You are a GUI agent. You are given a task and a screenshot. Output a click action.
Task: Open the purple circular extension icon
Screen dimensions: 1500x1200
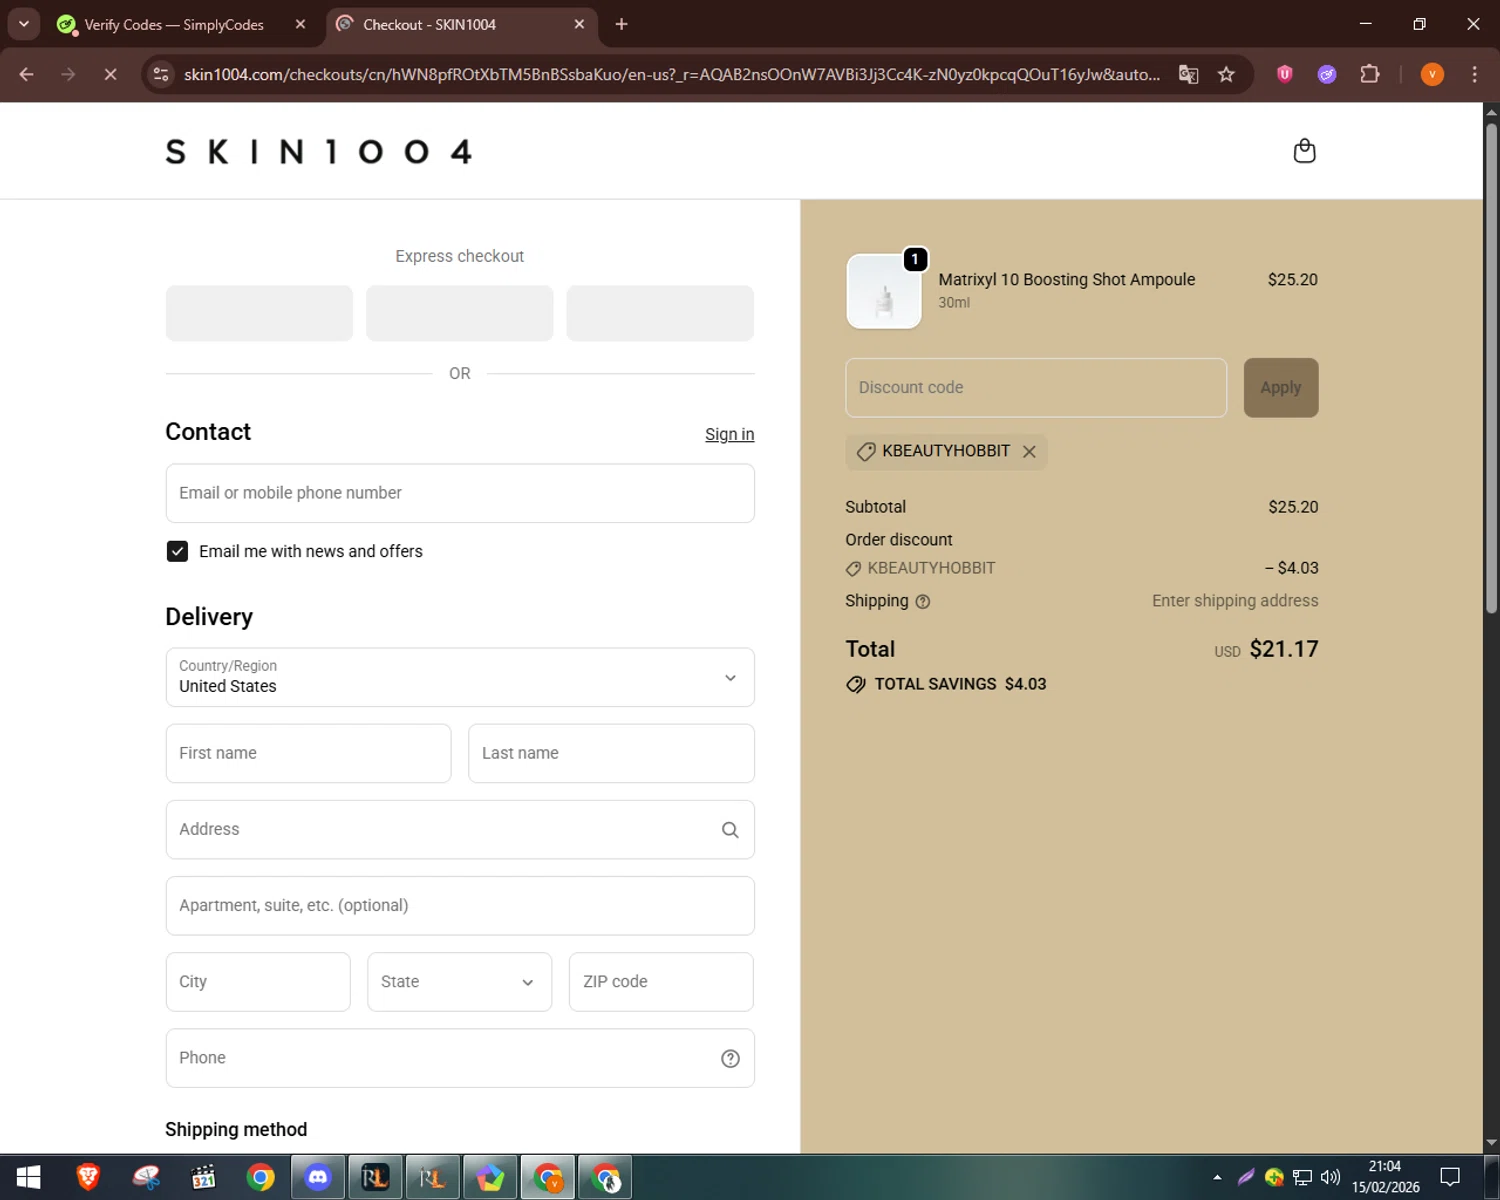coord(1327,74)
